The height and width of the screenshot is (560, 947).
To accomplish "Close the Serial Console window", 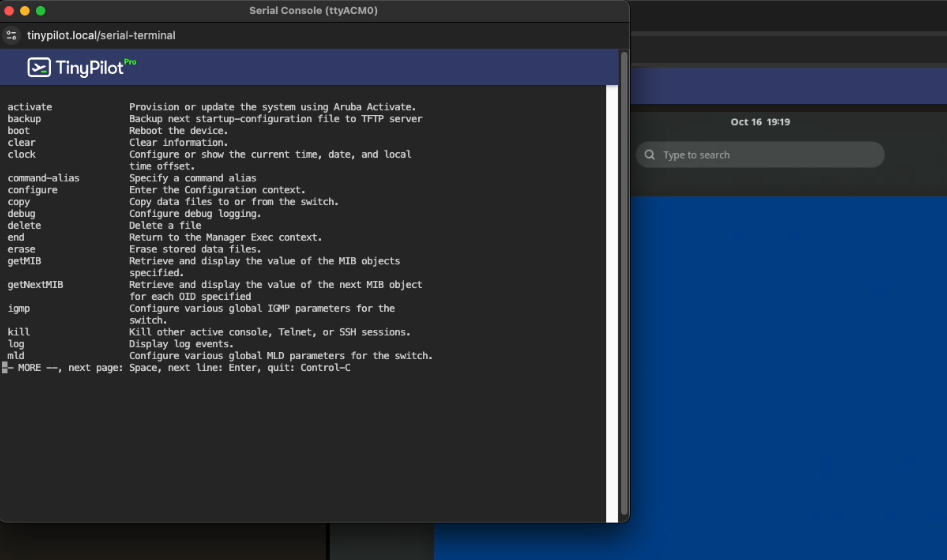I will coord(8,10).
